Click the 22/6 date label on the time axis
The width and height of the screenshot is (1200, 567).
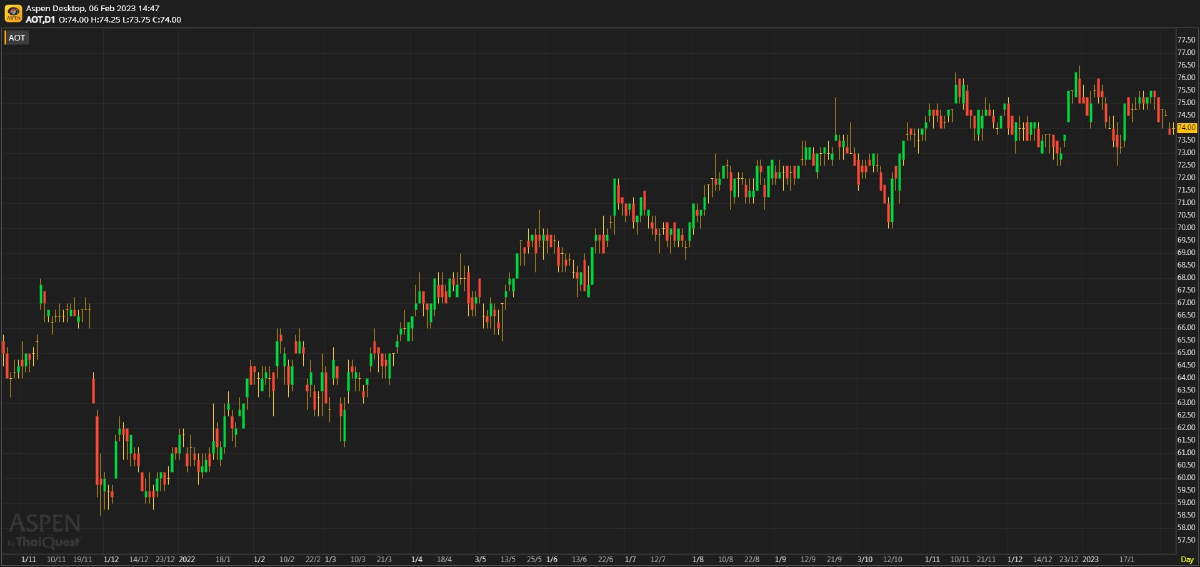605,559
